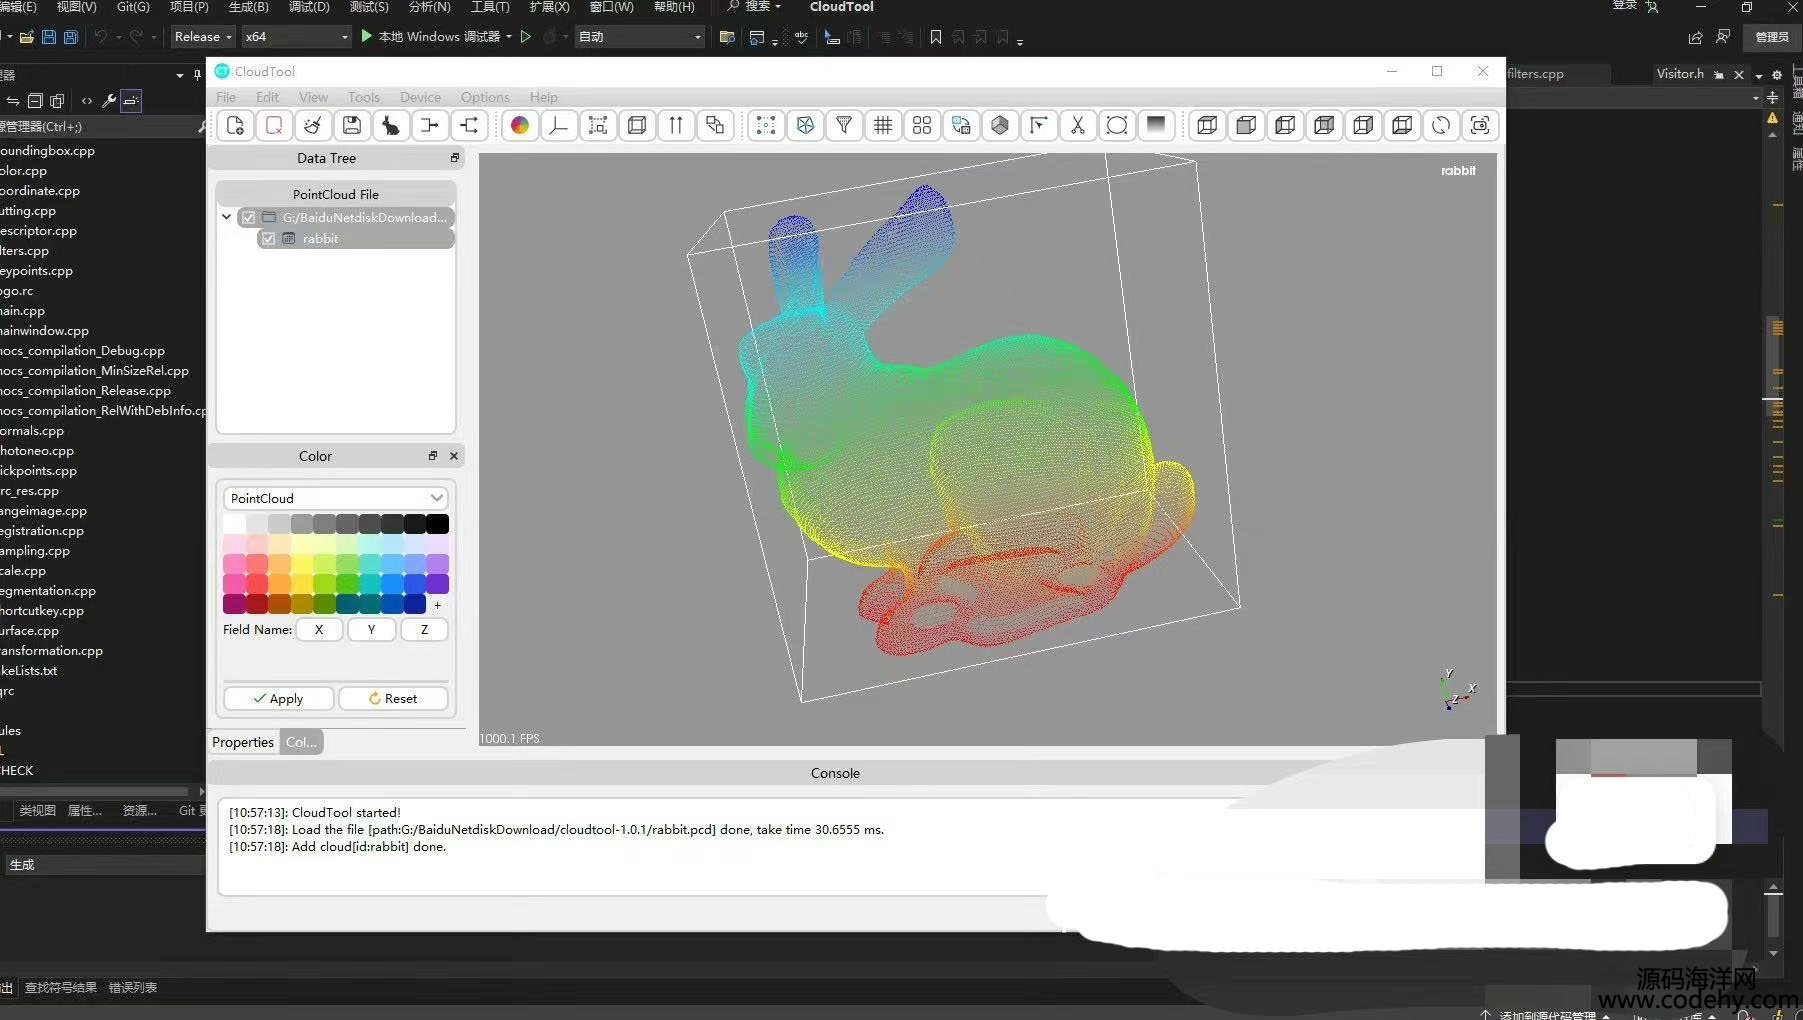Float the Data Tree panel
The image size is (1803, 1020).
[x=455, y=158]
